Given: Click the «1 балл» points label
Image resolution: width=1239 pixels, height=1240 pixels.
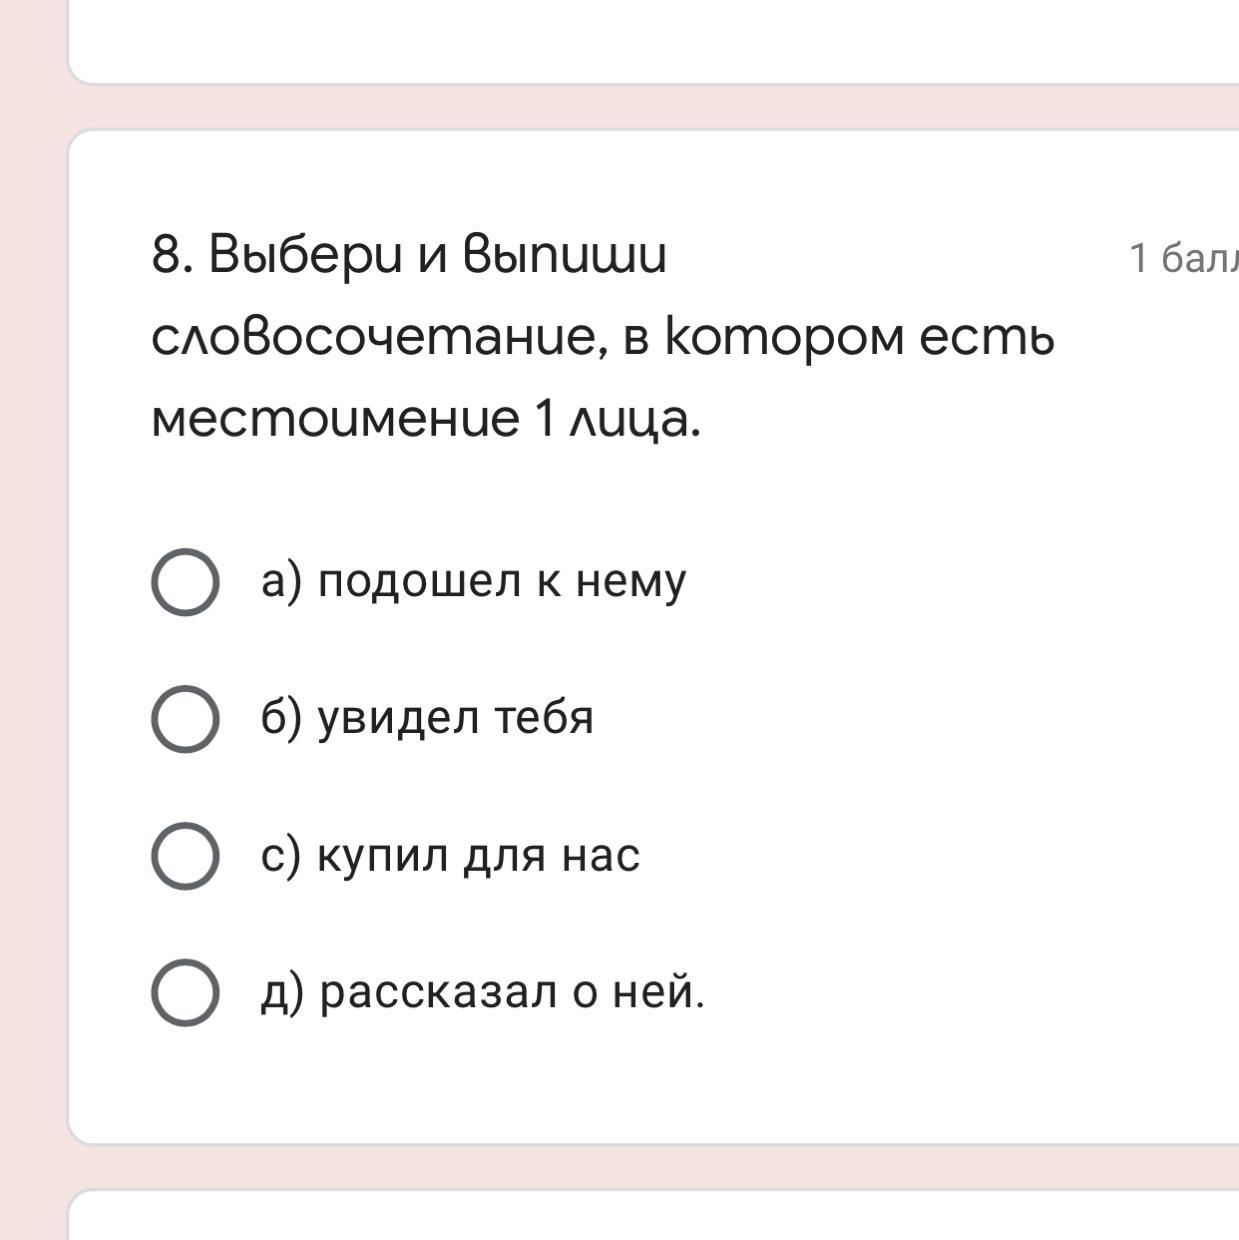Looking at the screenshot, I should (1183, 258).
